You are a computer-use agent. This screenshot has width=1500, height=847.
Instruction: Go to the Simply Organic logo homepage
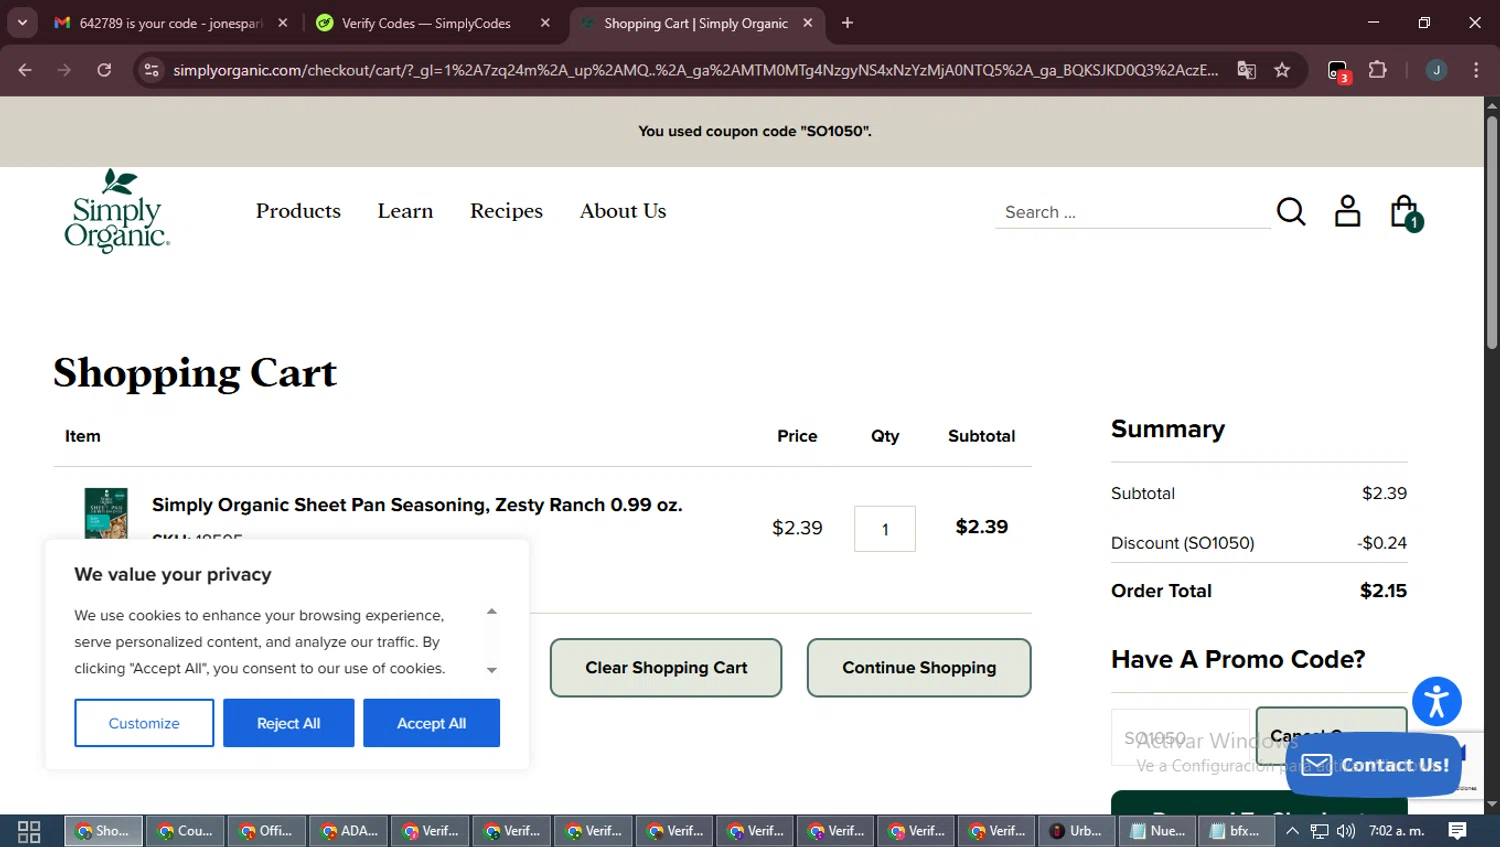coord(117,211)
